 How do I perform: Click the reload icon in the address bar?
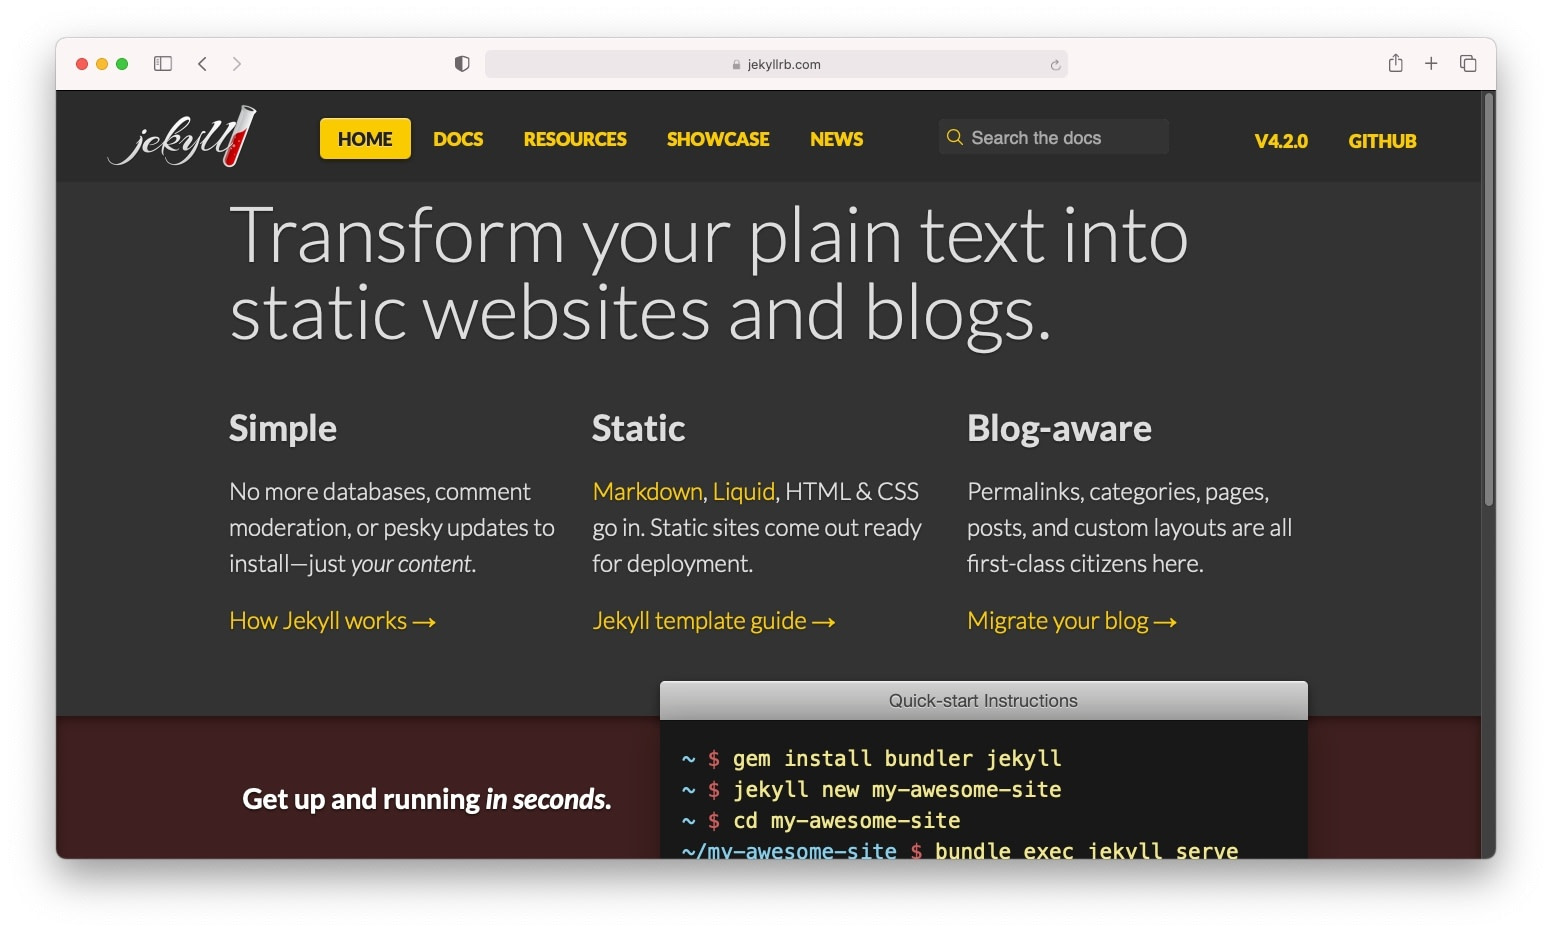tap(1056, 64)
